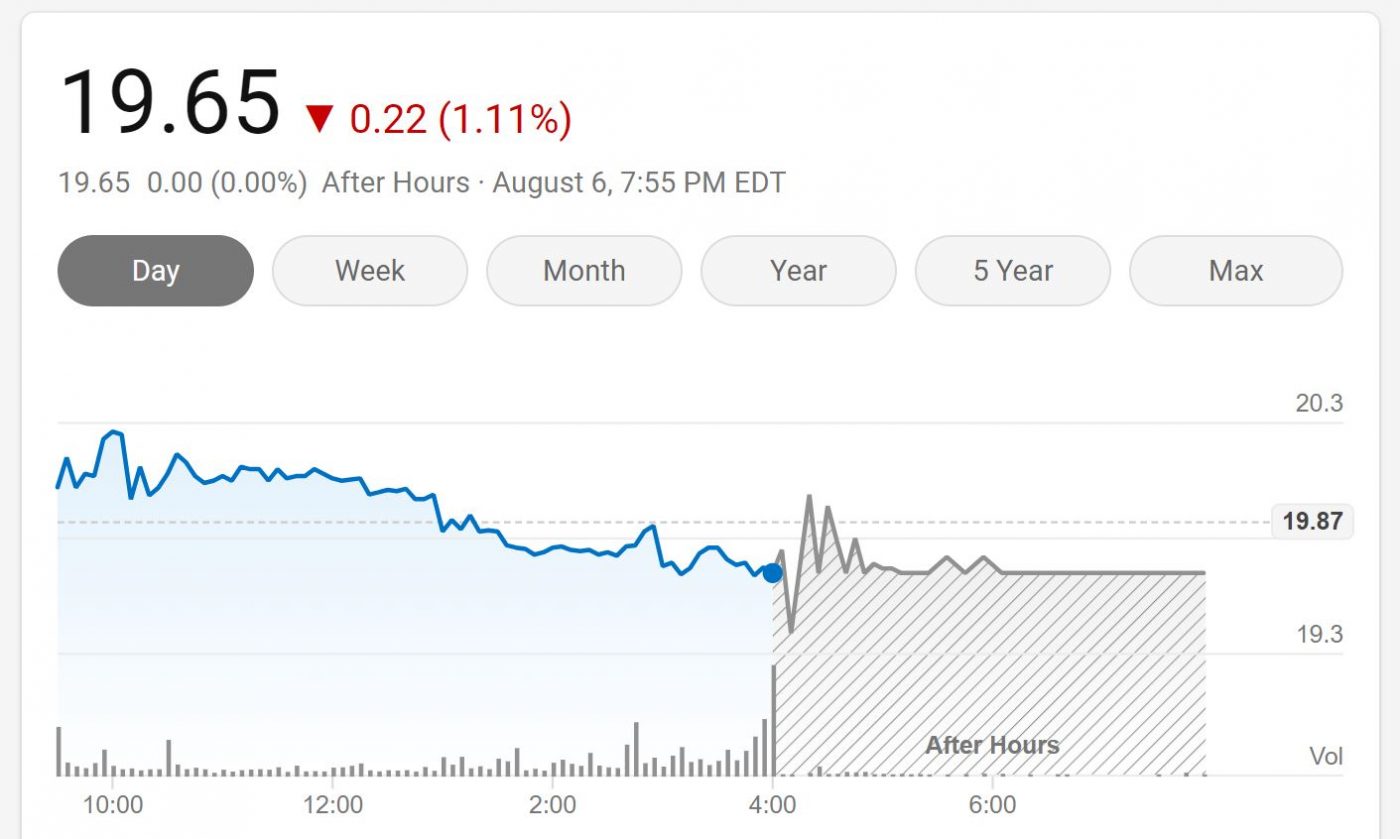Click the After Hours label in shaded region

point(991,745)
